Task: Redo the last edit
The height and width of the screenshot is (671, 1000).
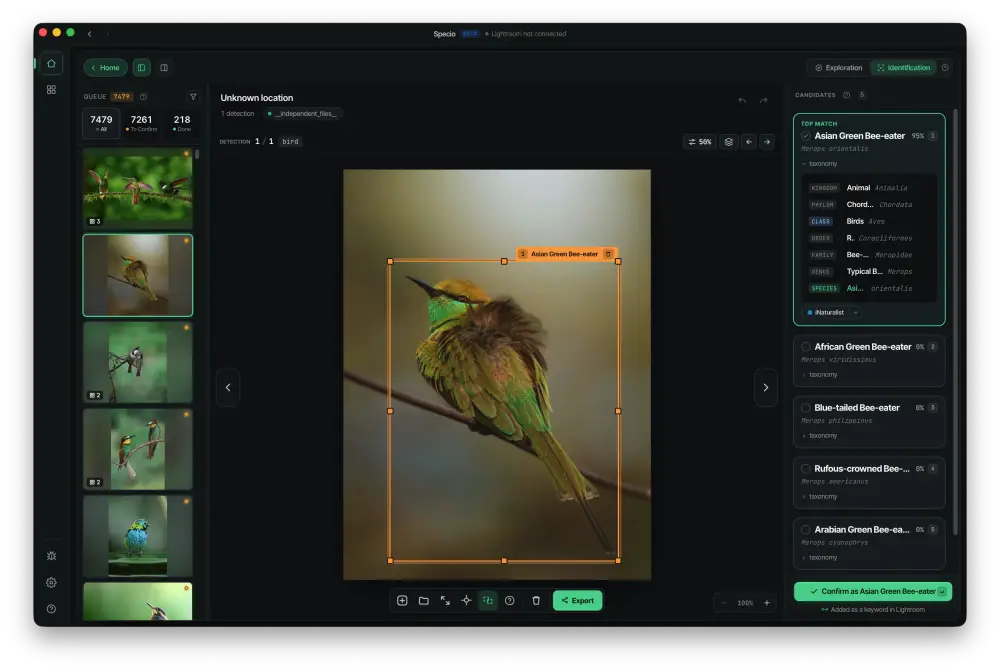Action: (x=763, y=101)
